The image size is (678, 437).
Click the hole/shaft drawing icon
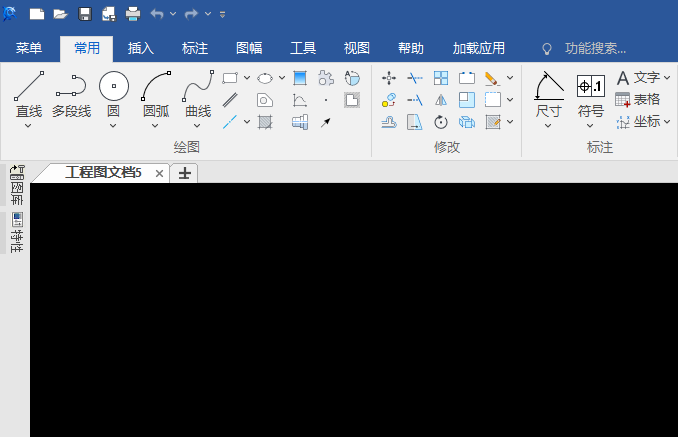(300, 122)
